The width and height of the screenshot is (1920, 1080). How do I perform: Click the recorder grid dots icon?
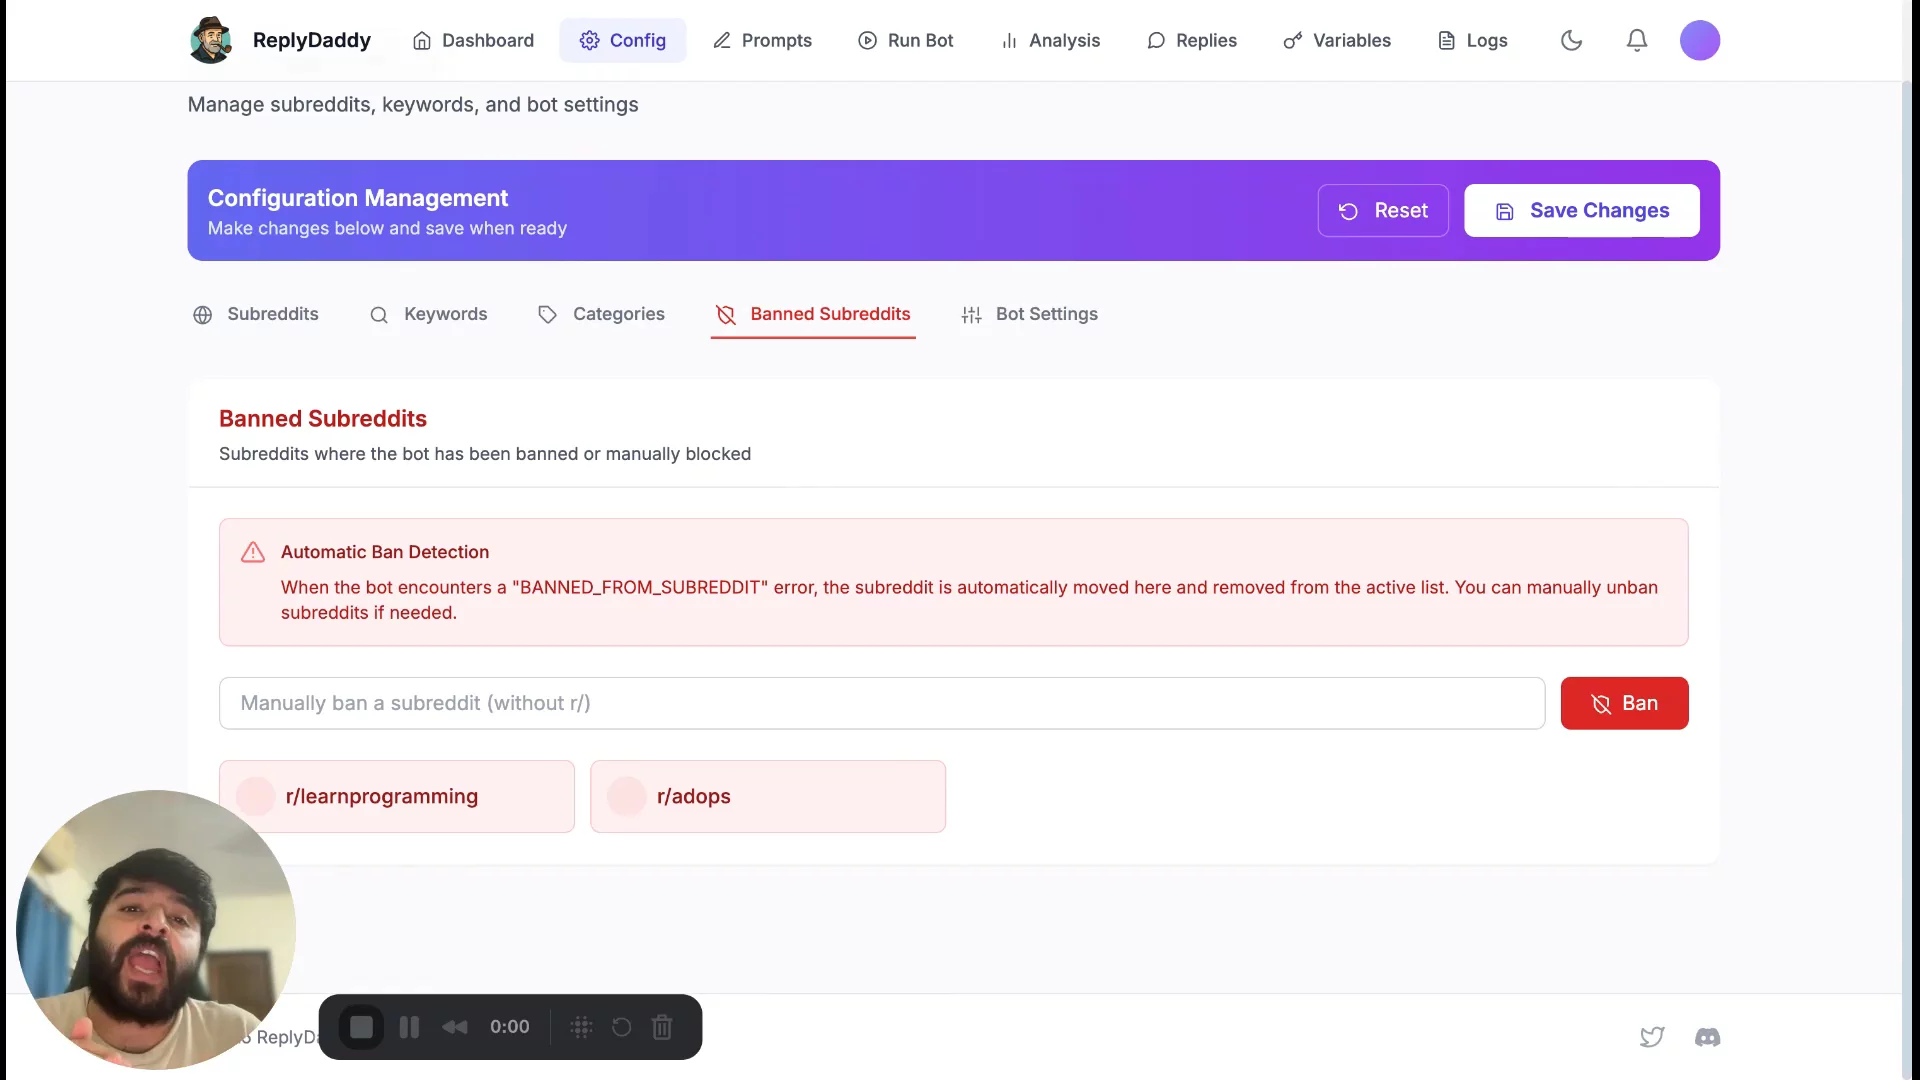(x=581, y=1027)
